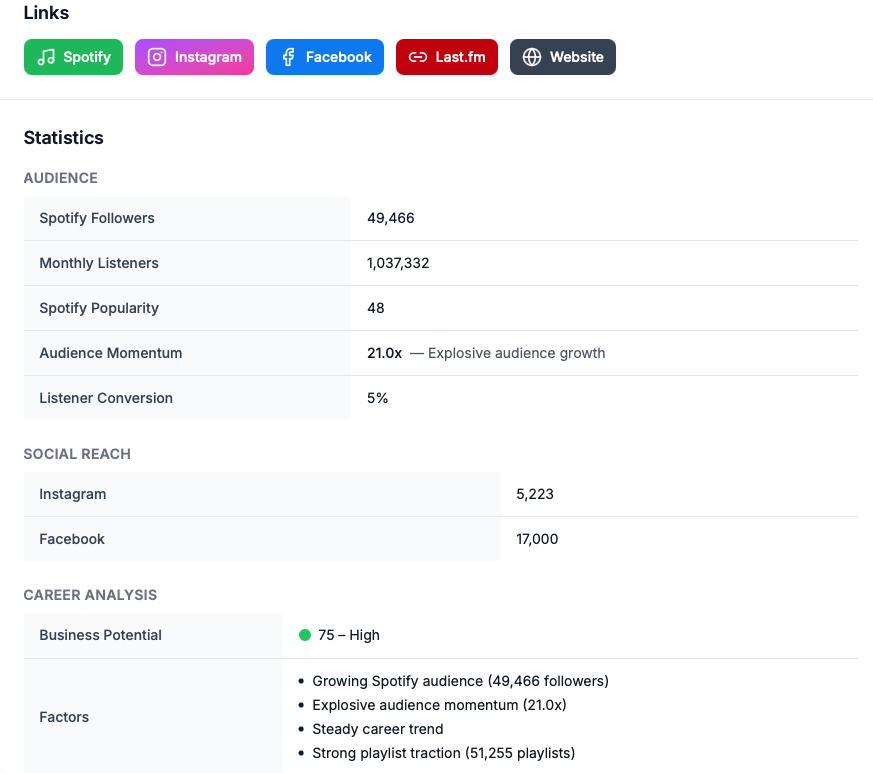Click the Spotify Popularity row label

(x=99, y=308)
